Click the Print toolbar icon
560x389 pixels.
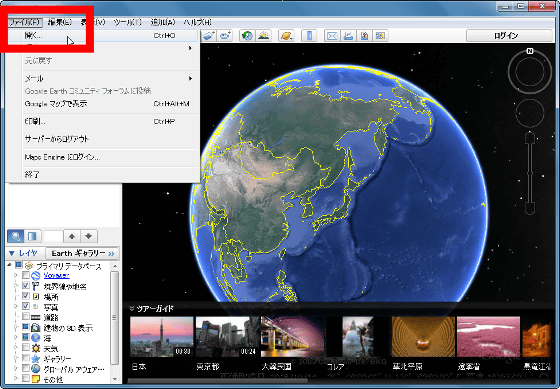click(x=348, y=35)
